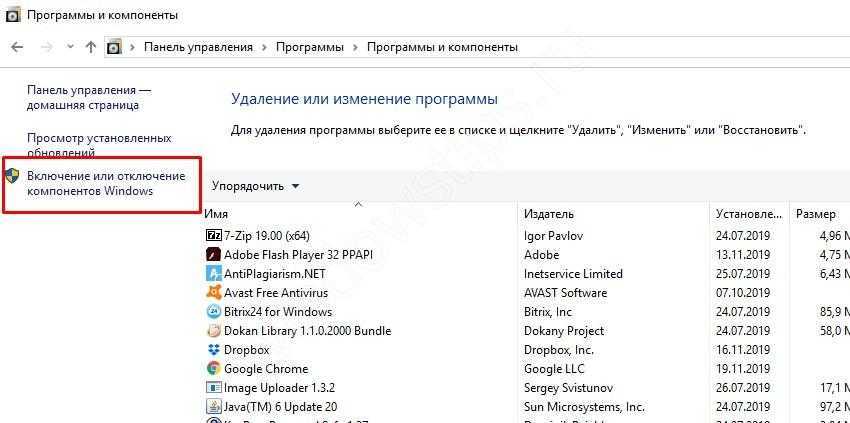Click publisher Sergey Svistunov cell
This screenshot has height=423, width=850.
pyautogui.click(x=569, y=388)
